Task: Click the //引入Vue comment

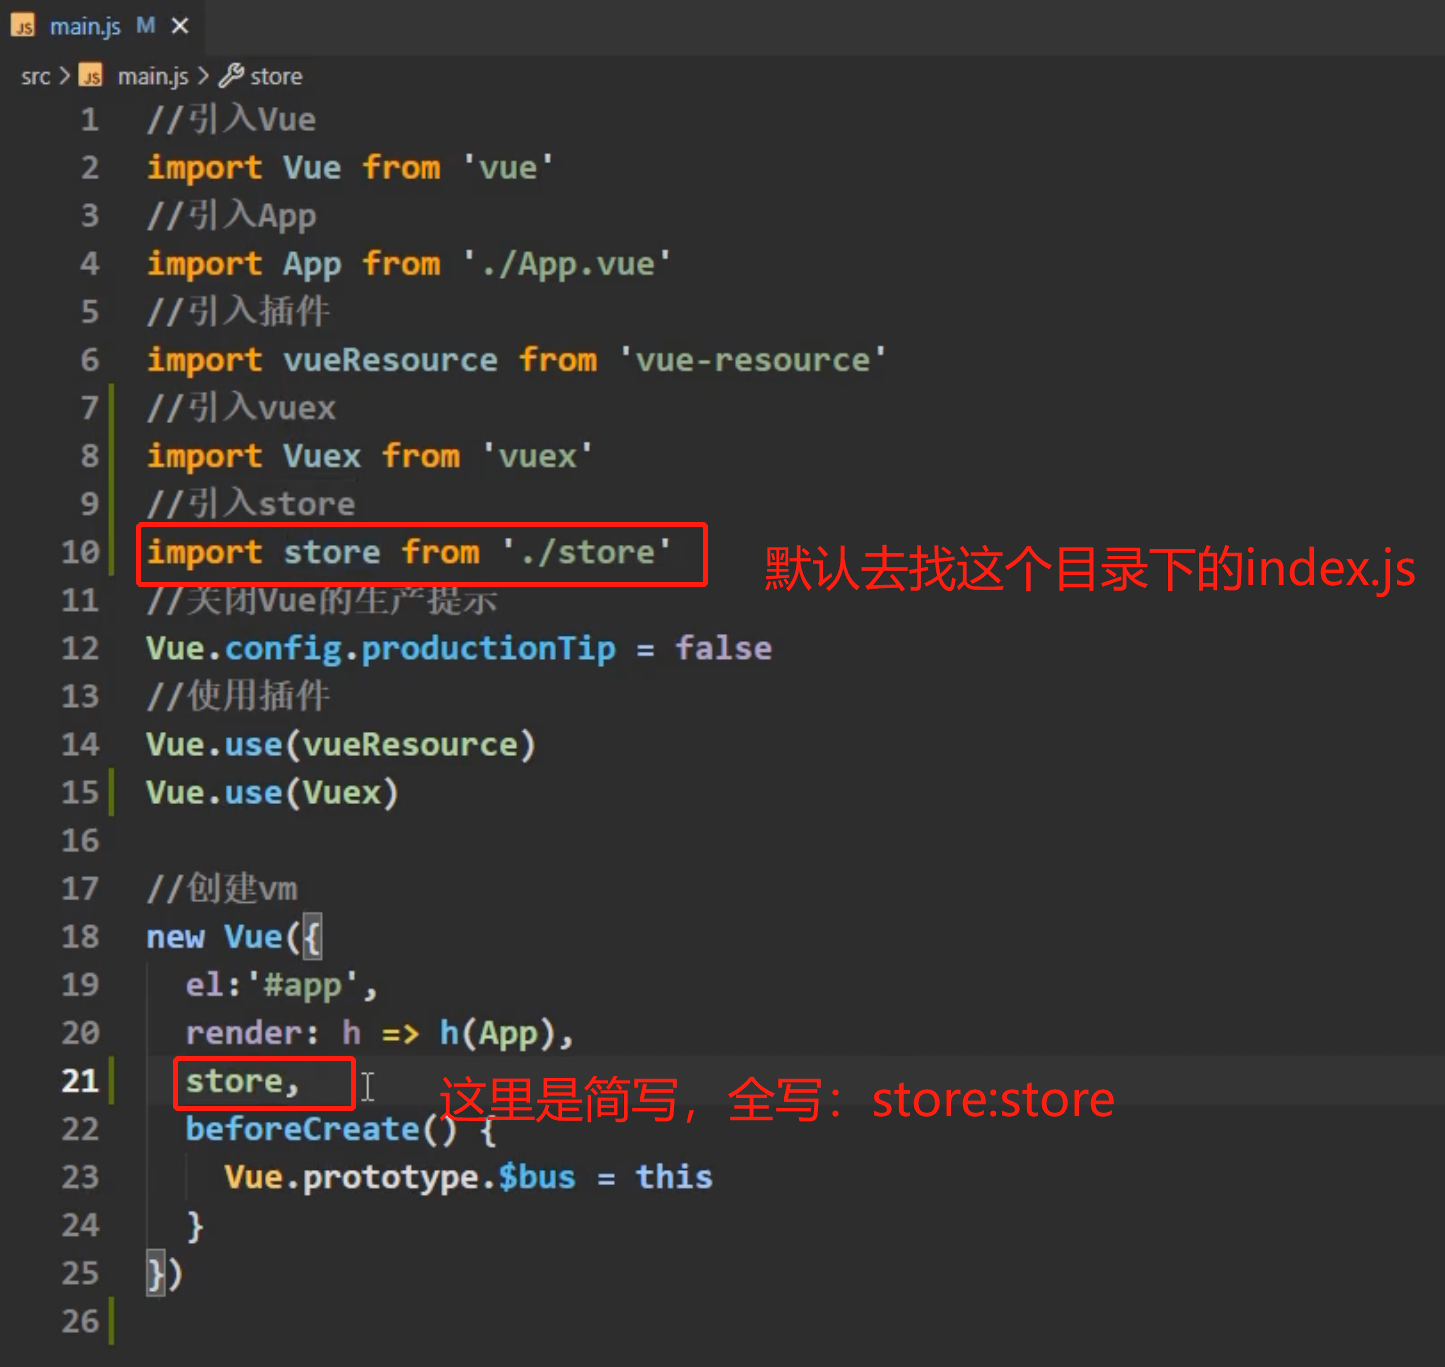Action: (x=231, y=120)
